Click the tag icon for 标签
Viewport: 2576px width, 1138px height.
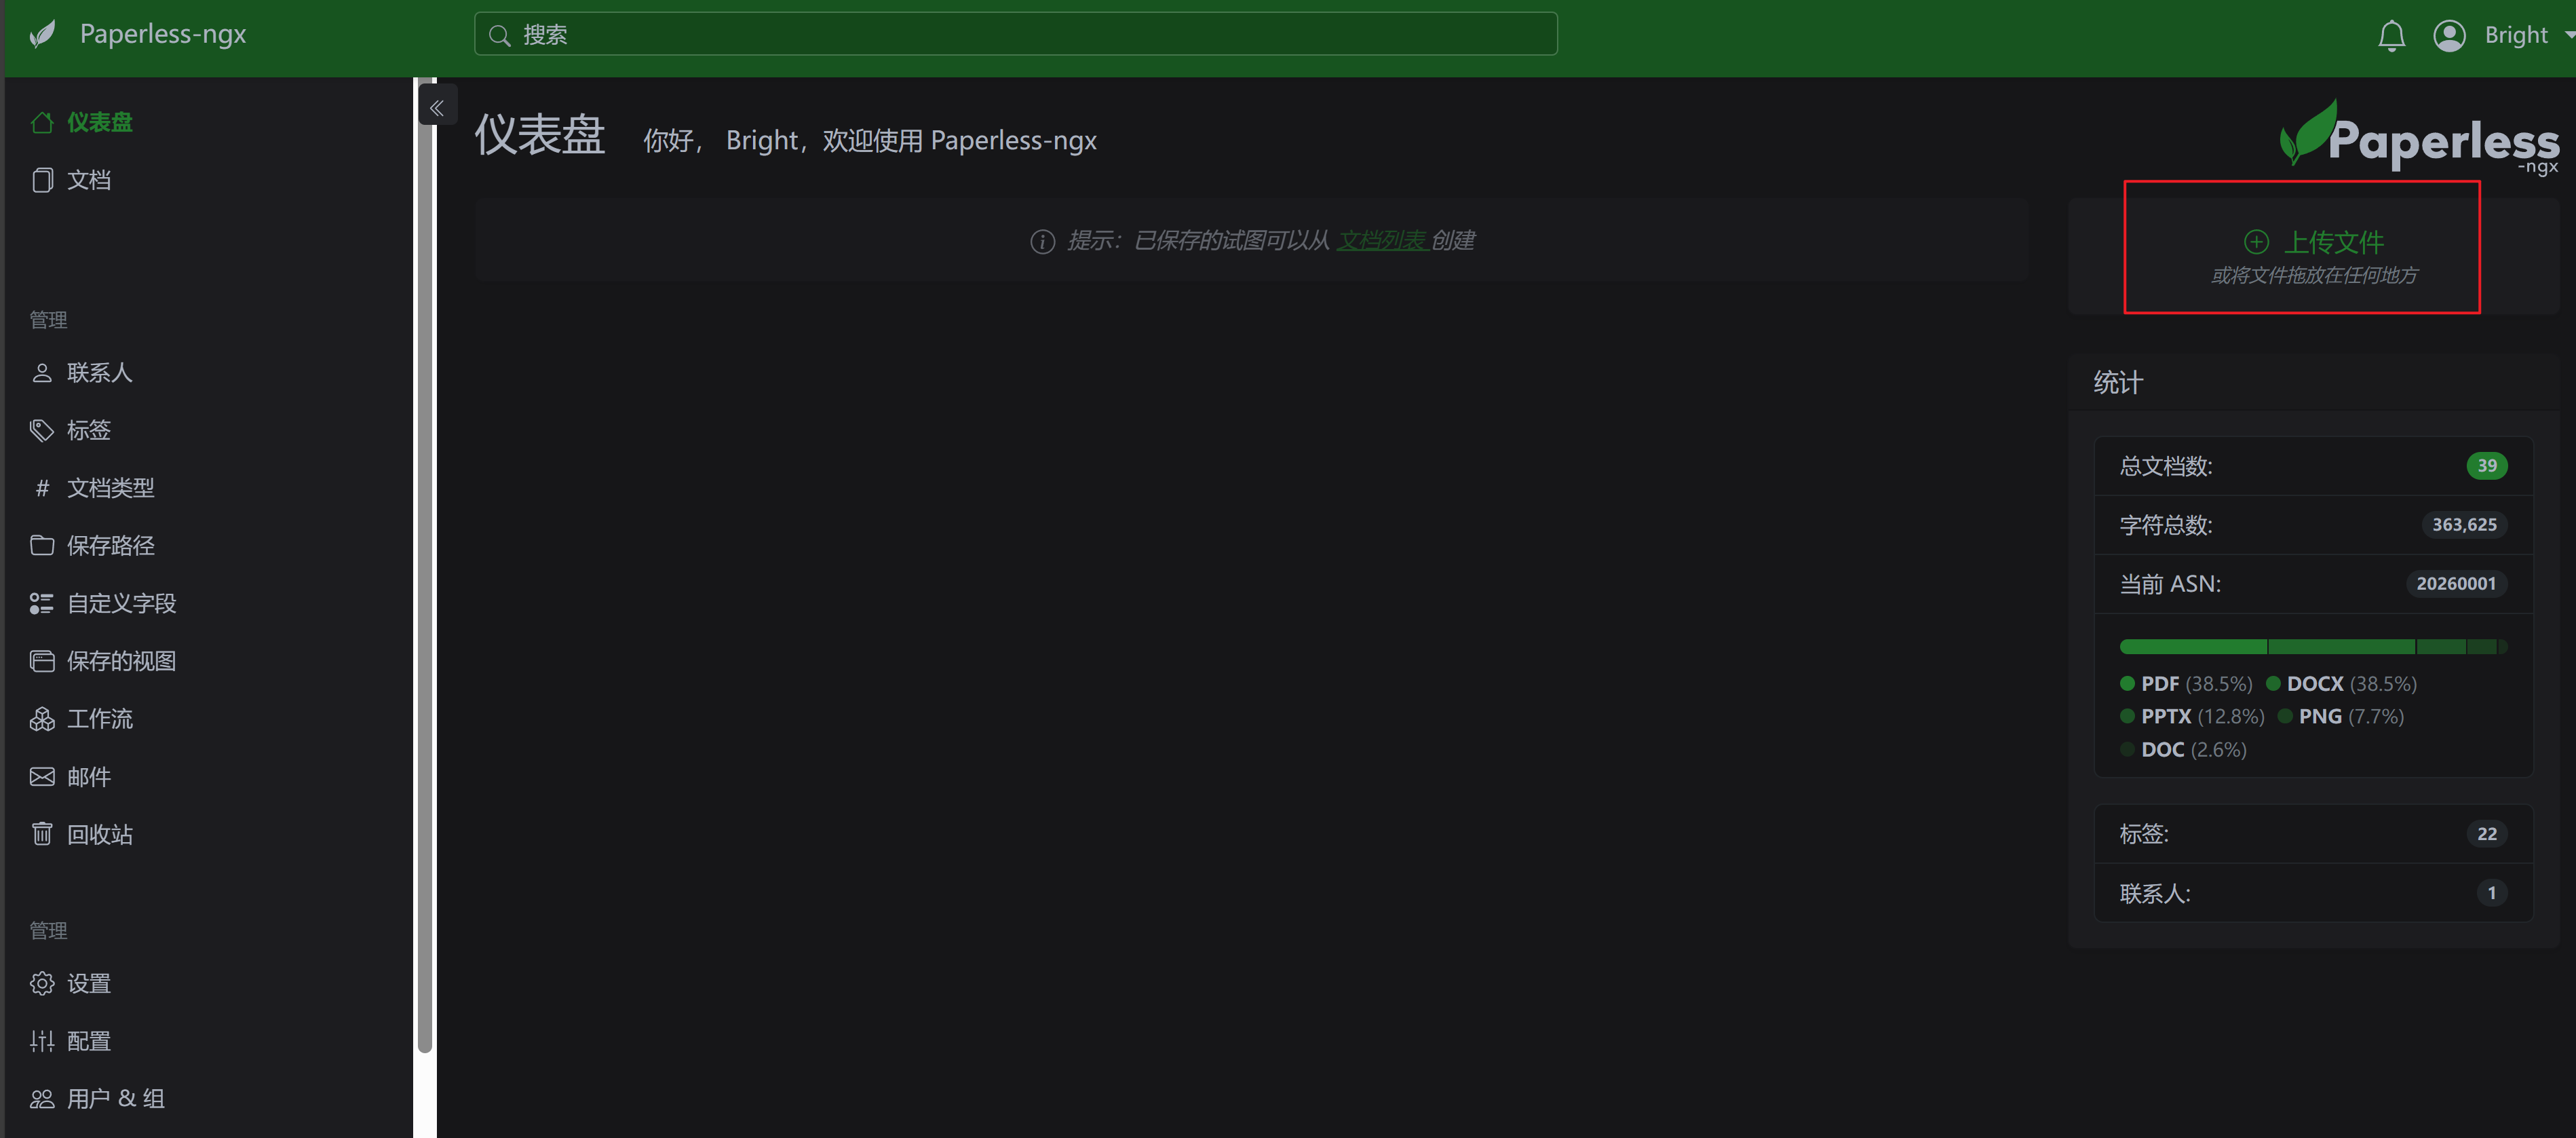coord(42,430)
